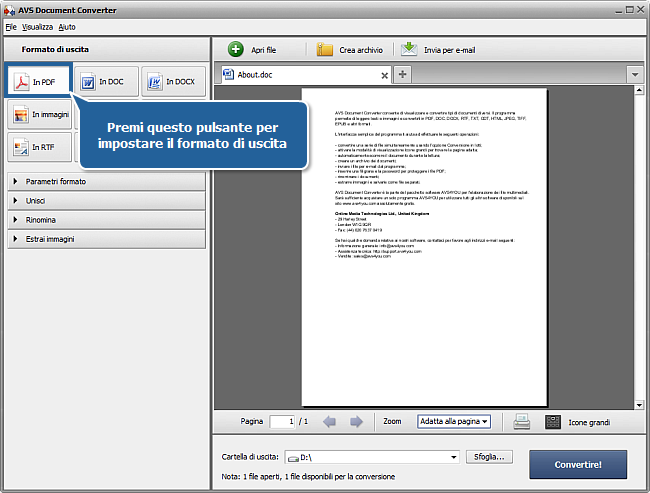Click the Formato di uscita header
The image size is (650, 493).
point(55,49)
